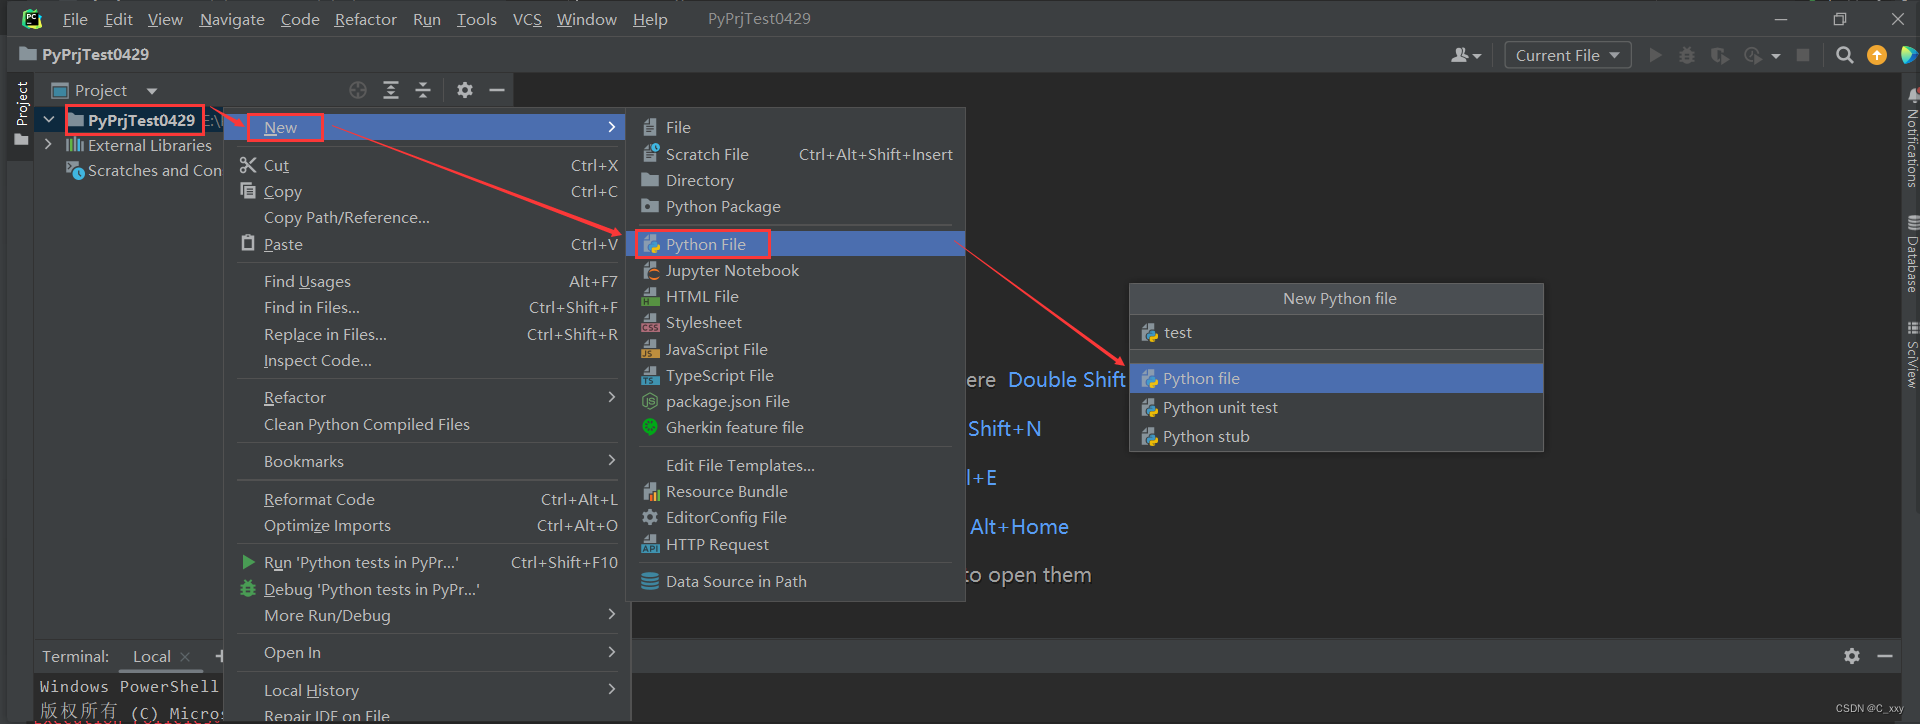Open the Refactor submenu in context menu
Viewport: 1920px width, 724px height.
click(430, 398)
